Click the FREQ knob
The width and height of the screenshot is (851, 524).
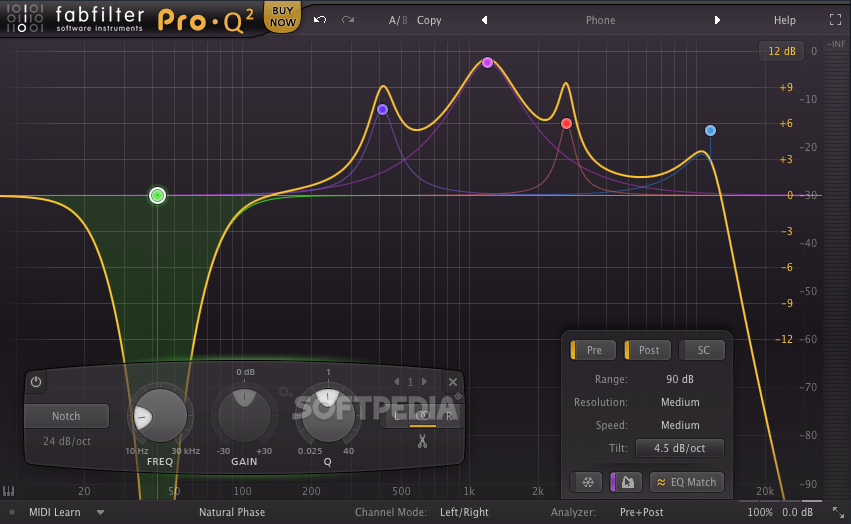point(160,415)
